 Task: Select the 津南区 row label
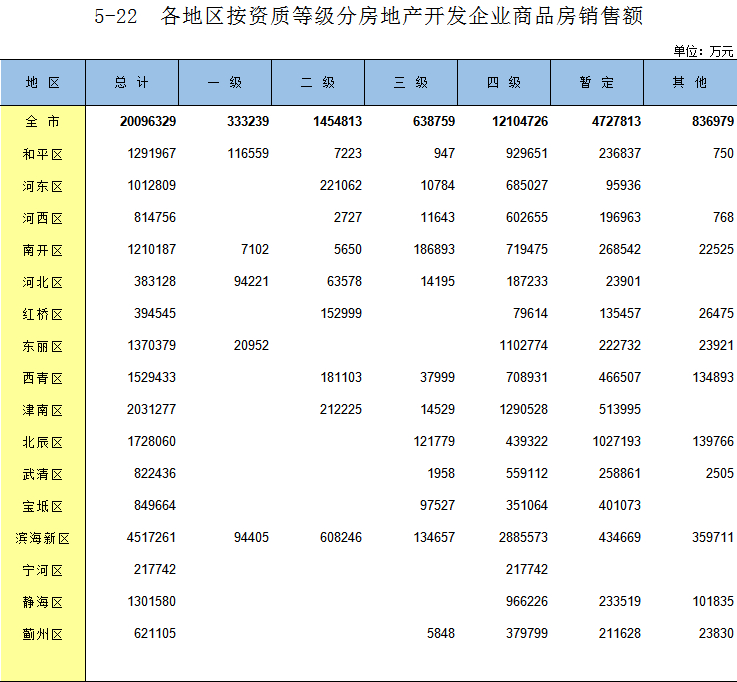point(43,410)
